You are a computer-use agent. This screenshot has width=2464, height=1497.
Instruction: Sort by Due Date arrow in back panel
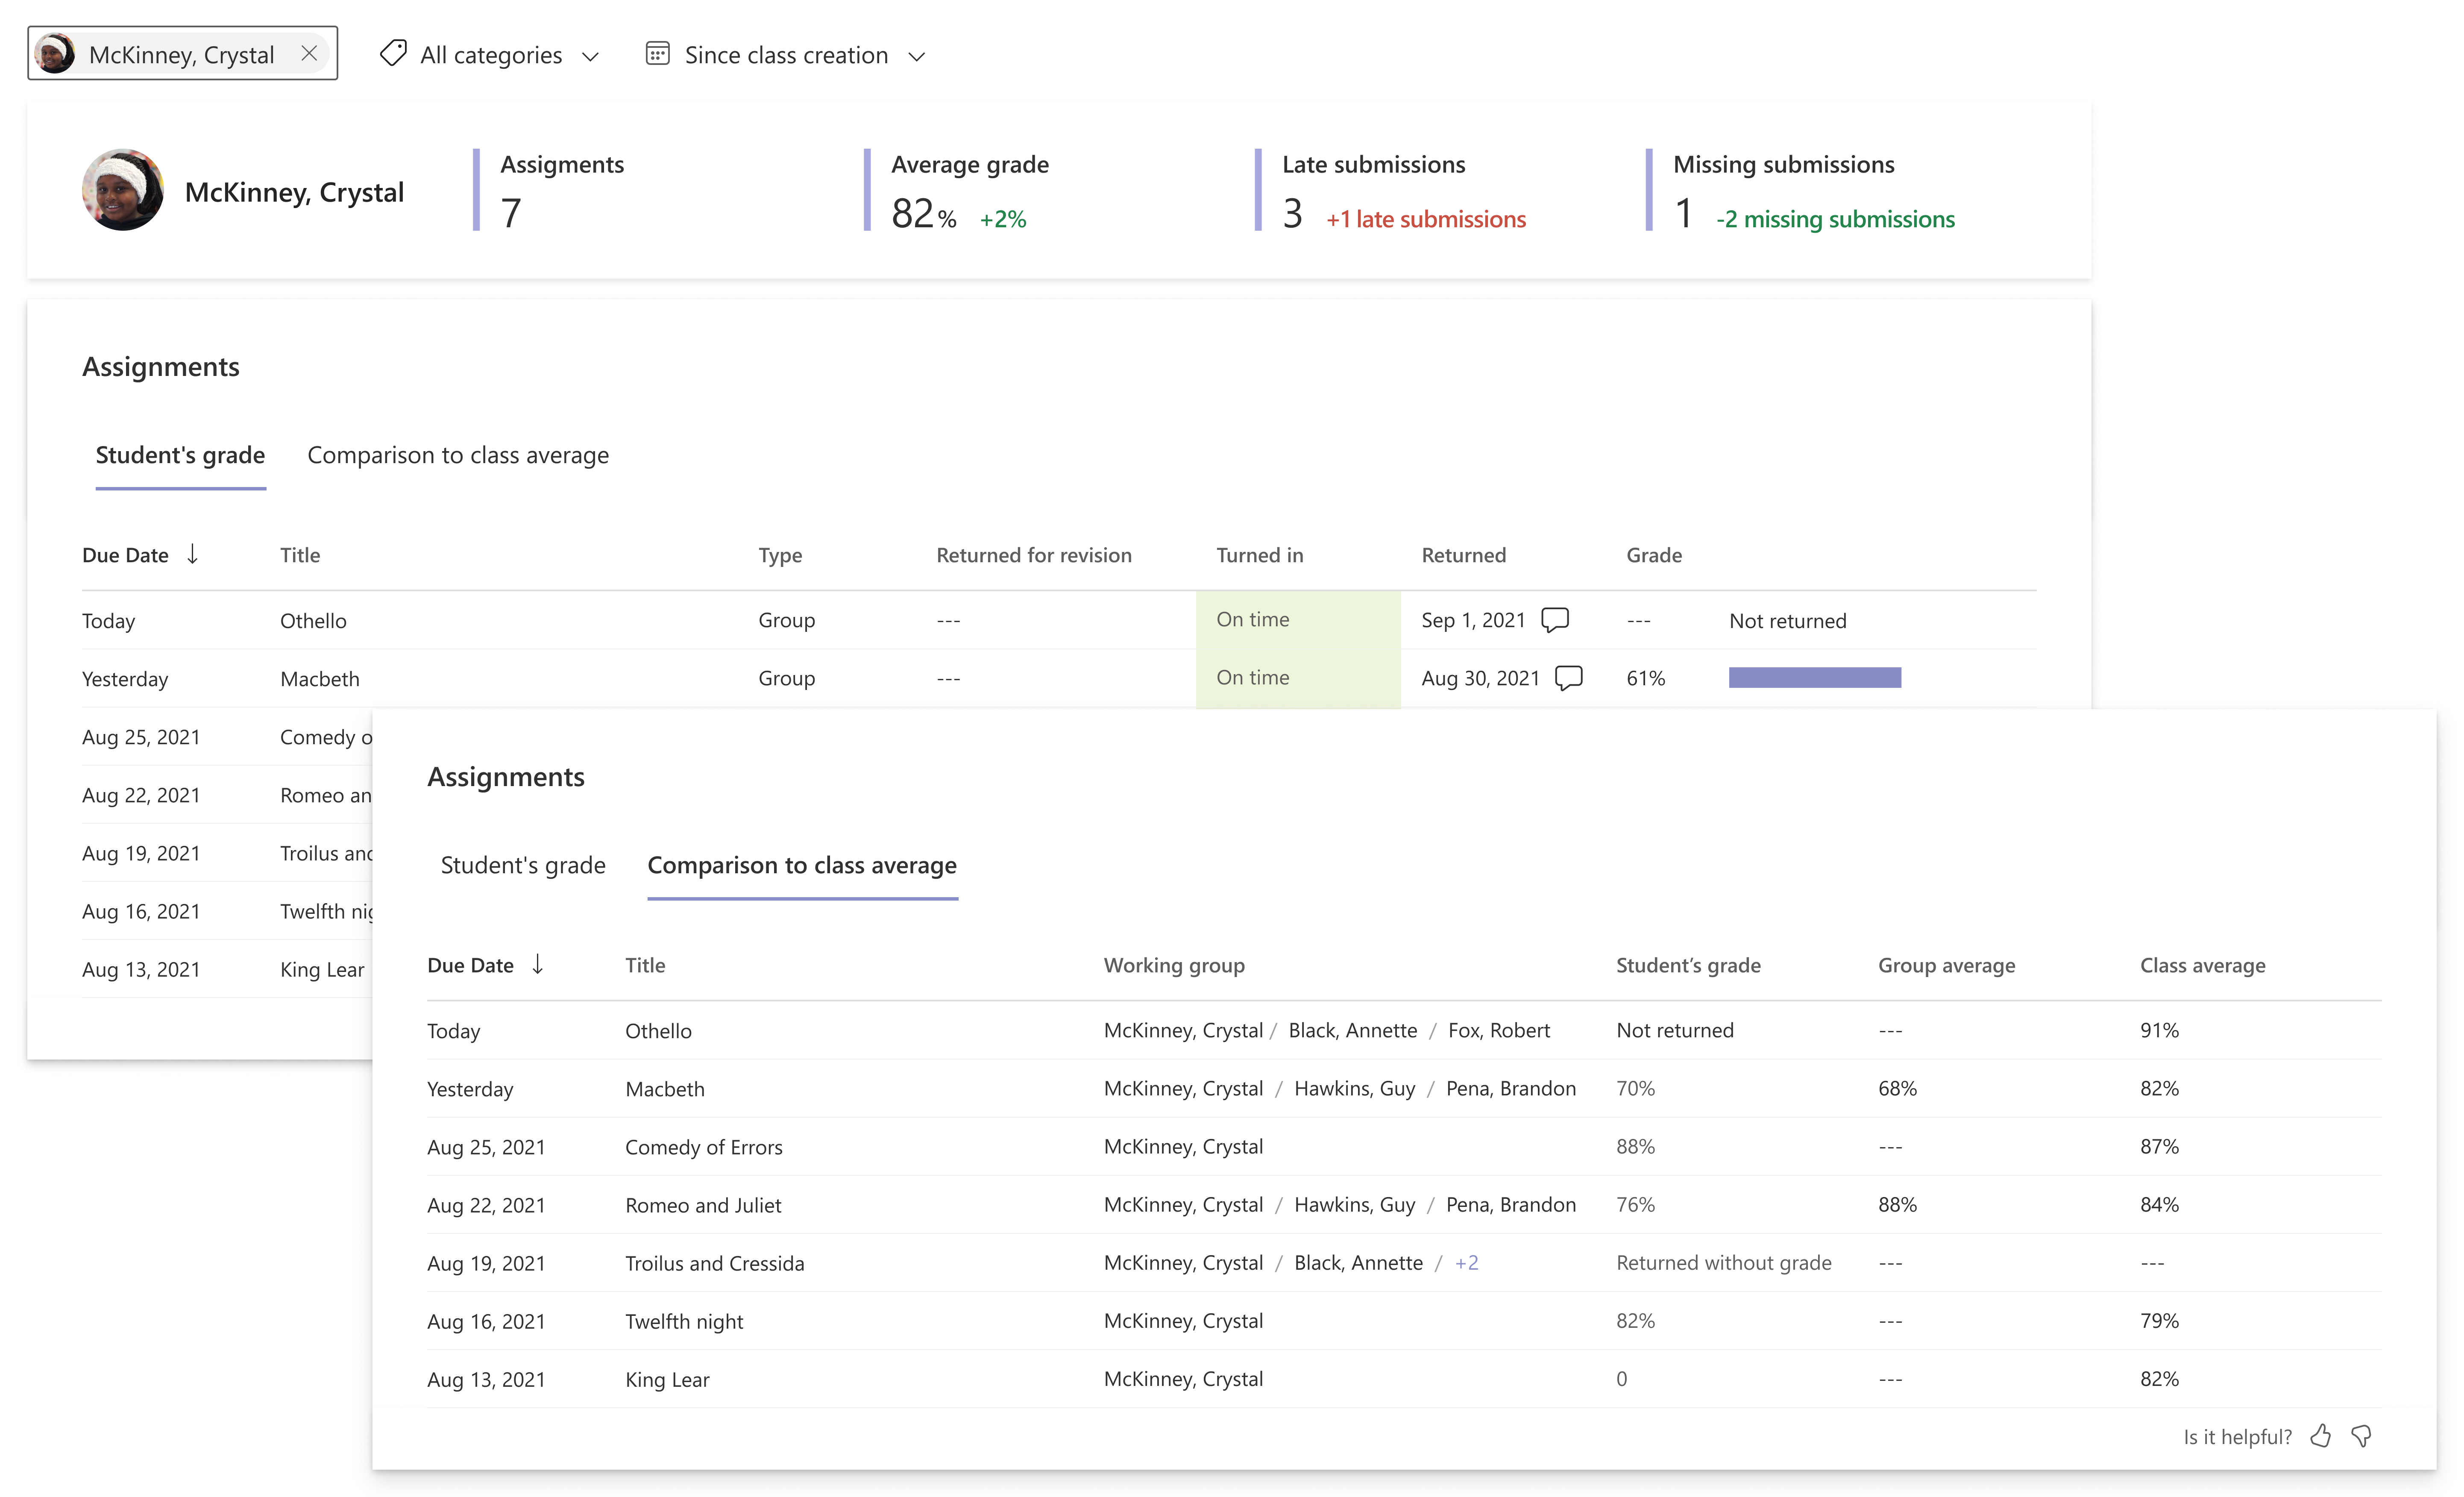[193, 554]
